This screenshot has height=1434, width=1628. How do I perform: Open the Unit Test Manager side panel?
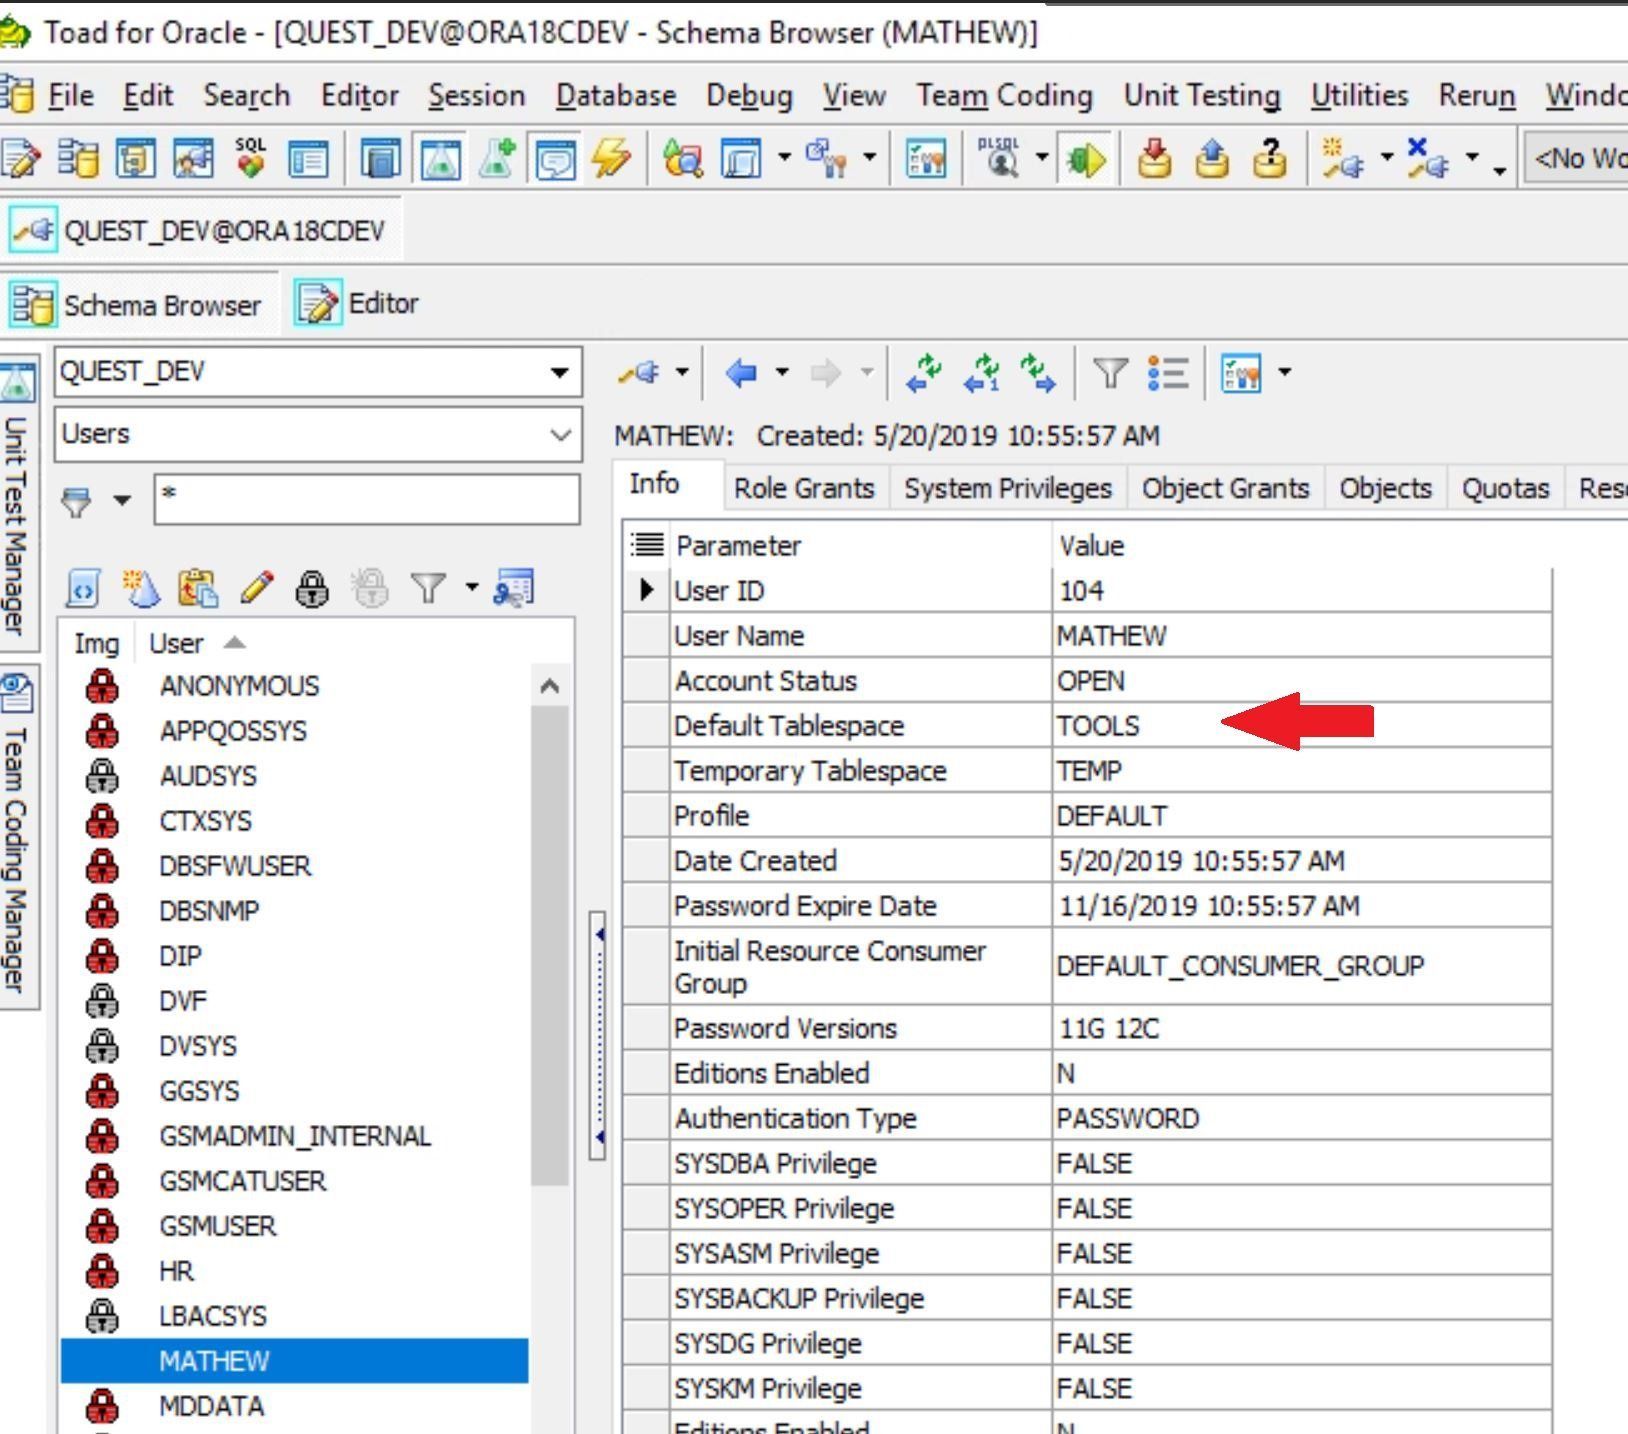[18, 505]
